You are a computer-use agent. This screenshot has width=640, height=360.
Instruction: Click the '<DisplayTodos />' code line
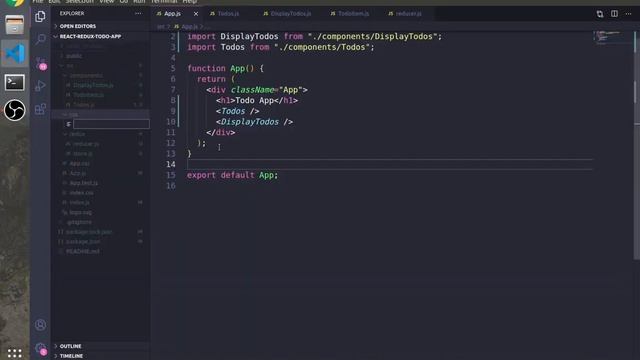tap(254, 122)
